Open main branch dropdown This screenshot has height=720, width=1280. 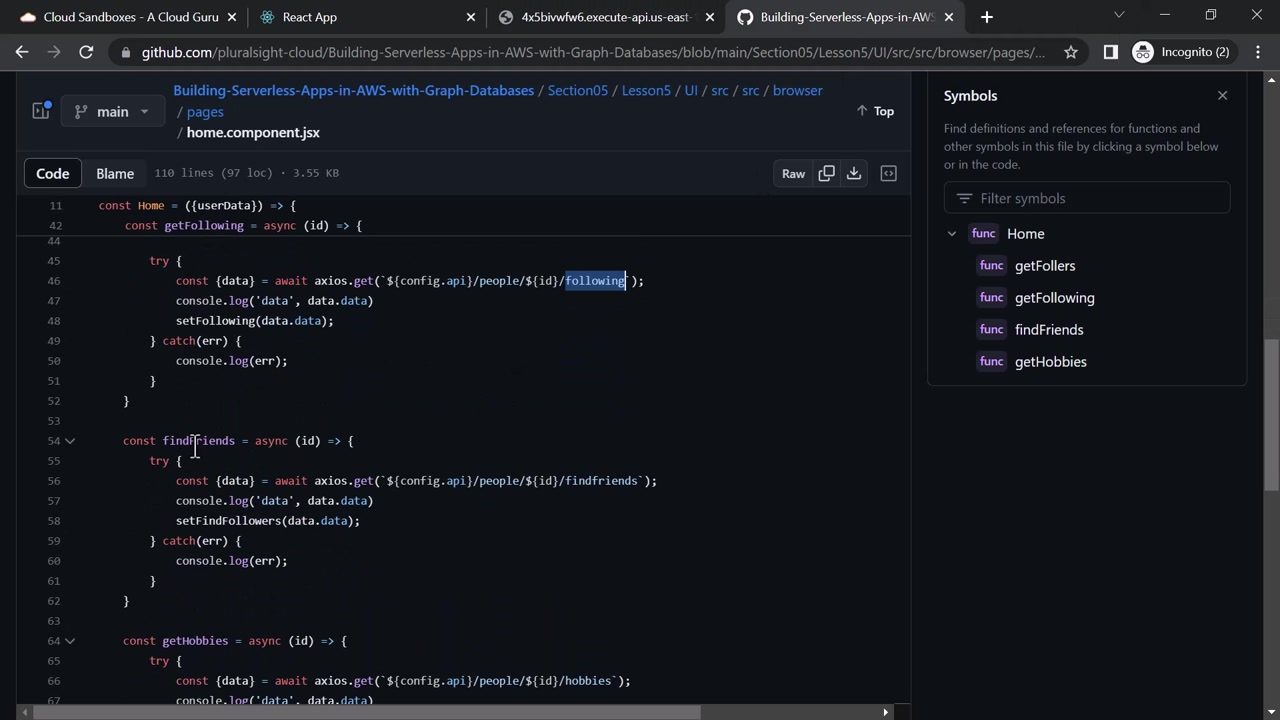pyautogui.click(x=112, y=111)
